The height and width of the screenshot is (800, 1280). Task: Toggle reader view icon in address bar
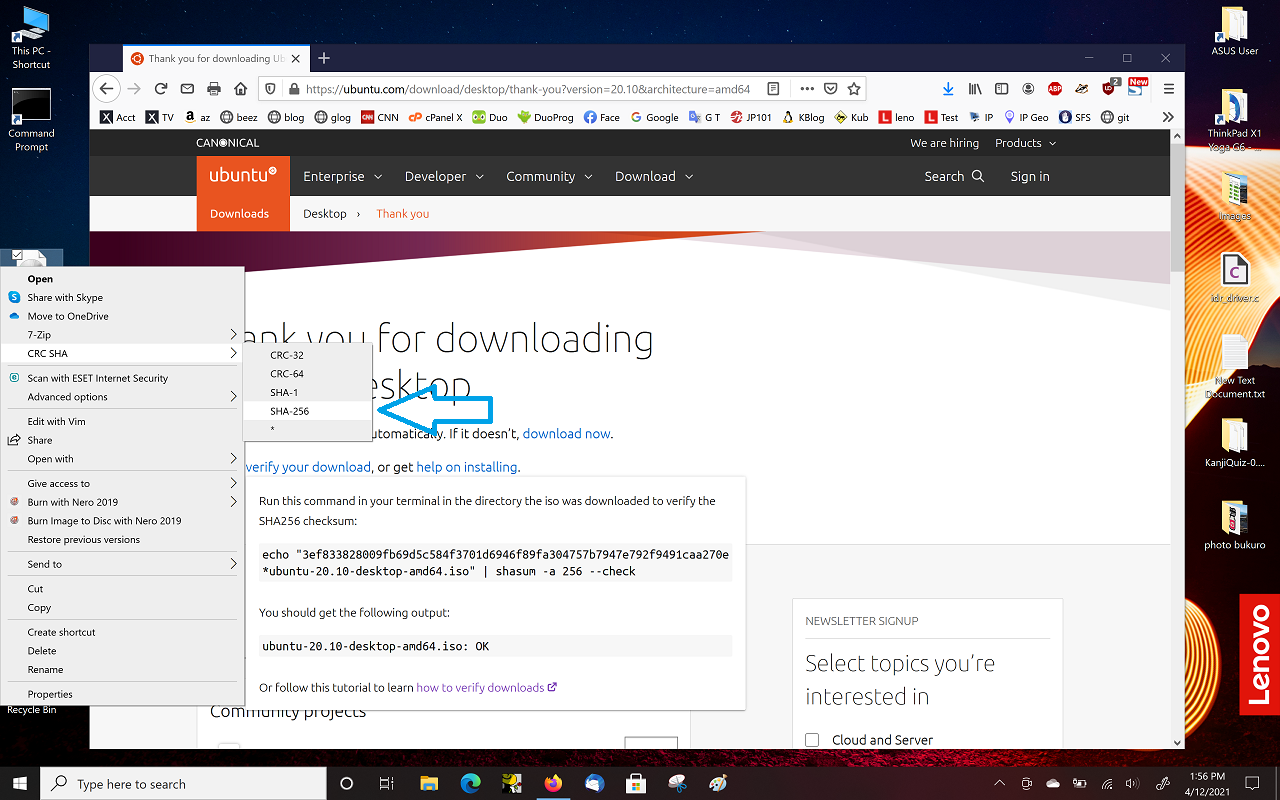[x=774, y=89]
